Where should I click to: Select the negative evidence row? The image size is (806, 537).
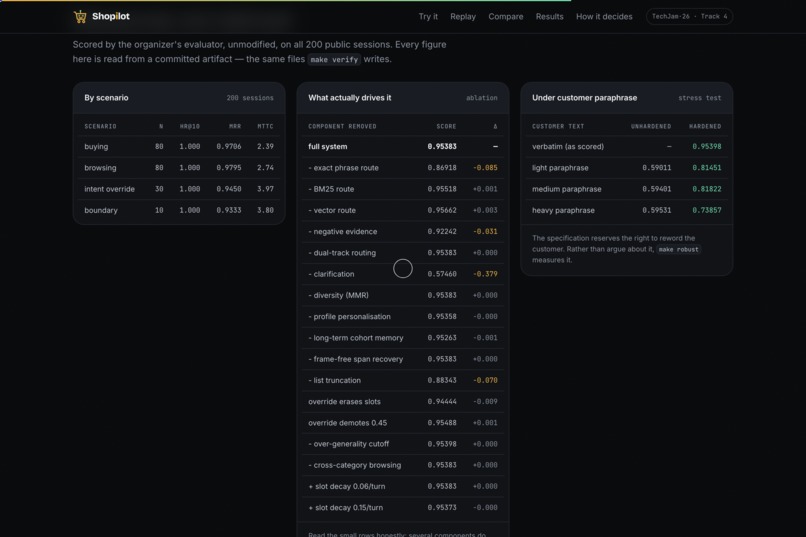click(x=403, y=231)
